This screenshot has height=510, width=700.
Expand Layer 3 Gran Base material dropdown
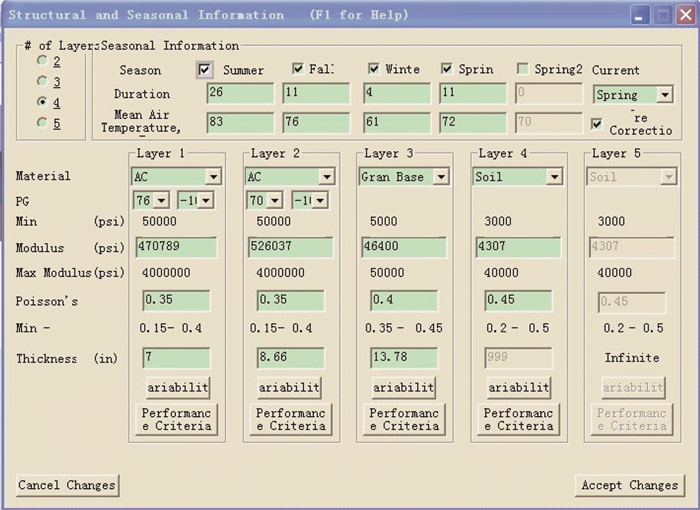pos(440,177)
